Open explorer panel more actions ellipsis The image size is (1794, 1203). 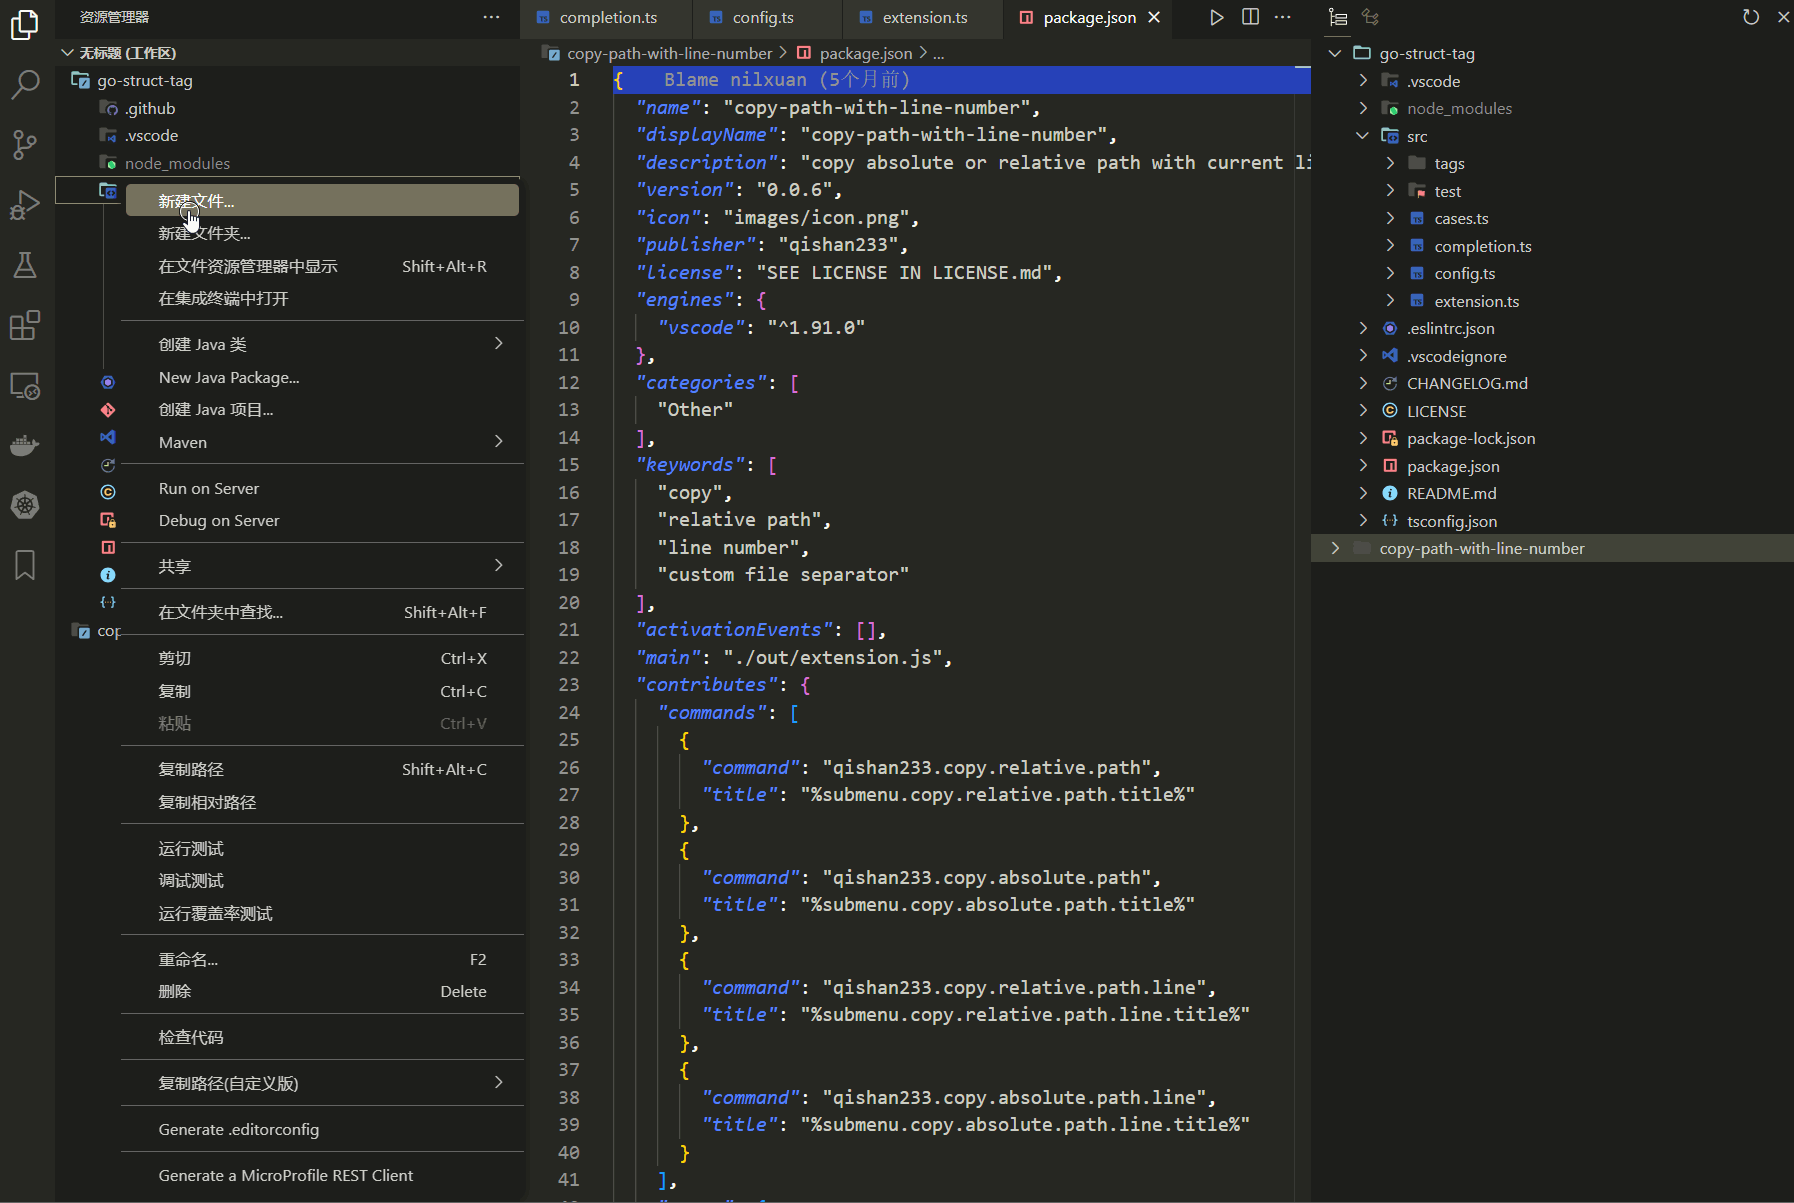click(491, 17)
